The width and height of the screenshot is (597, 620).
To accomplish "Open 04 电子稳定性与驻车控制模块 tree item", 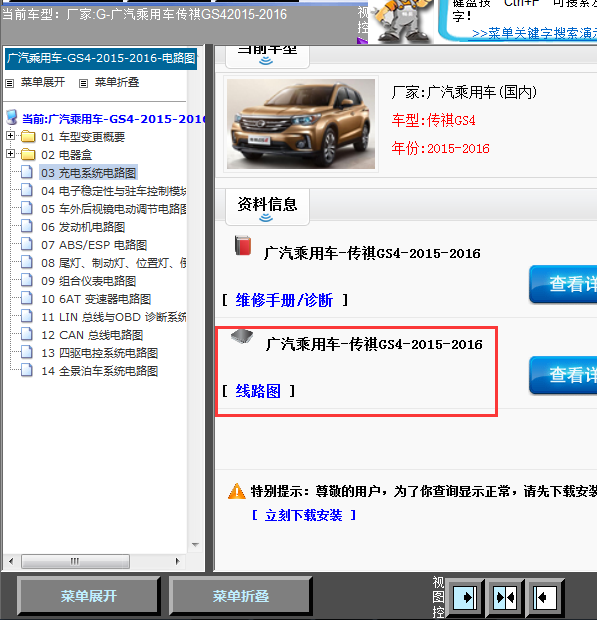I will 113,191.
